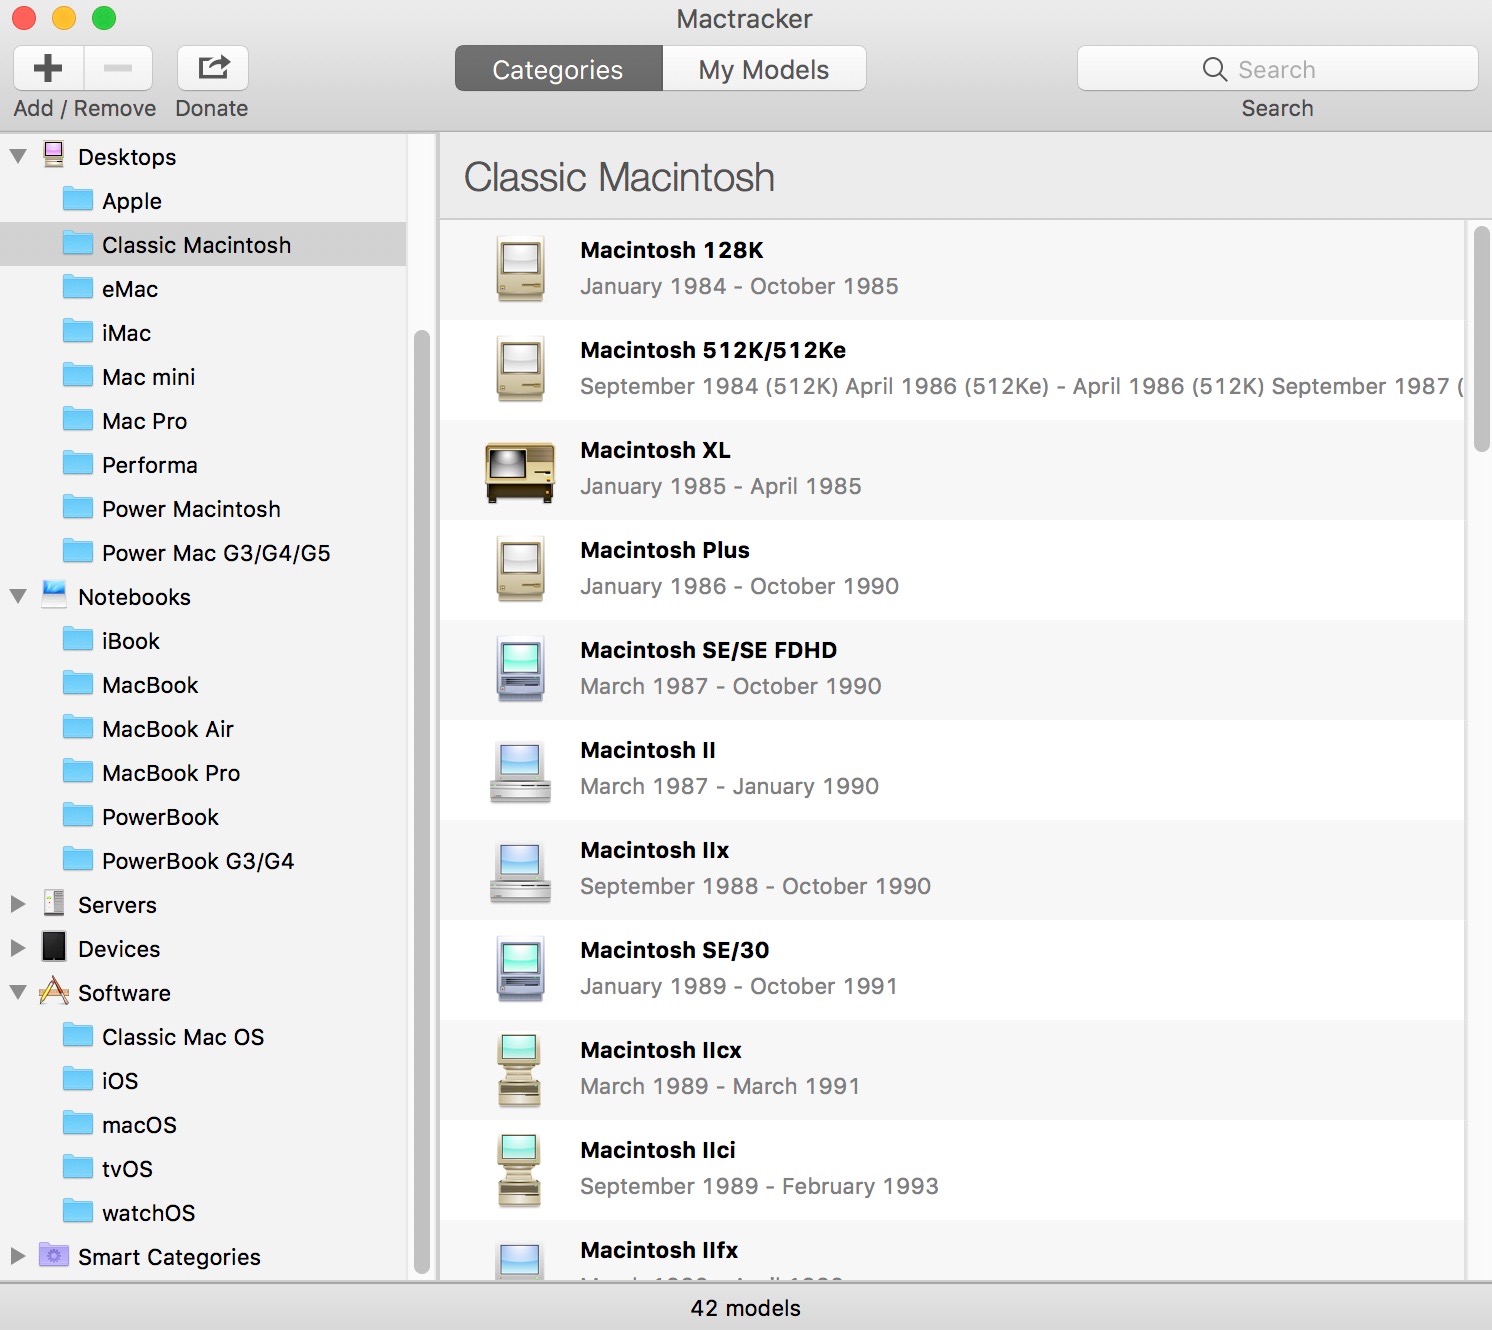Click the Remove (minus) toolbar button
Screen dimensions: 1492x1330
point(118,68)
